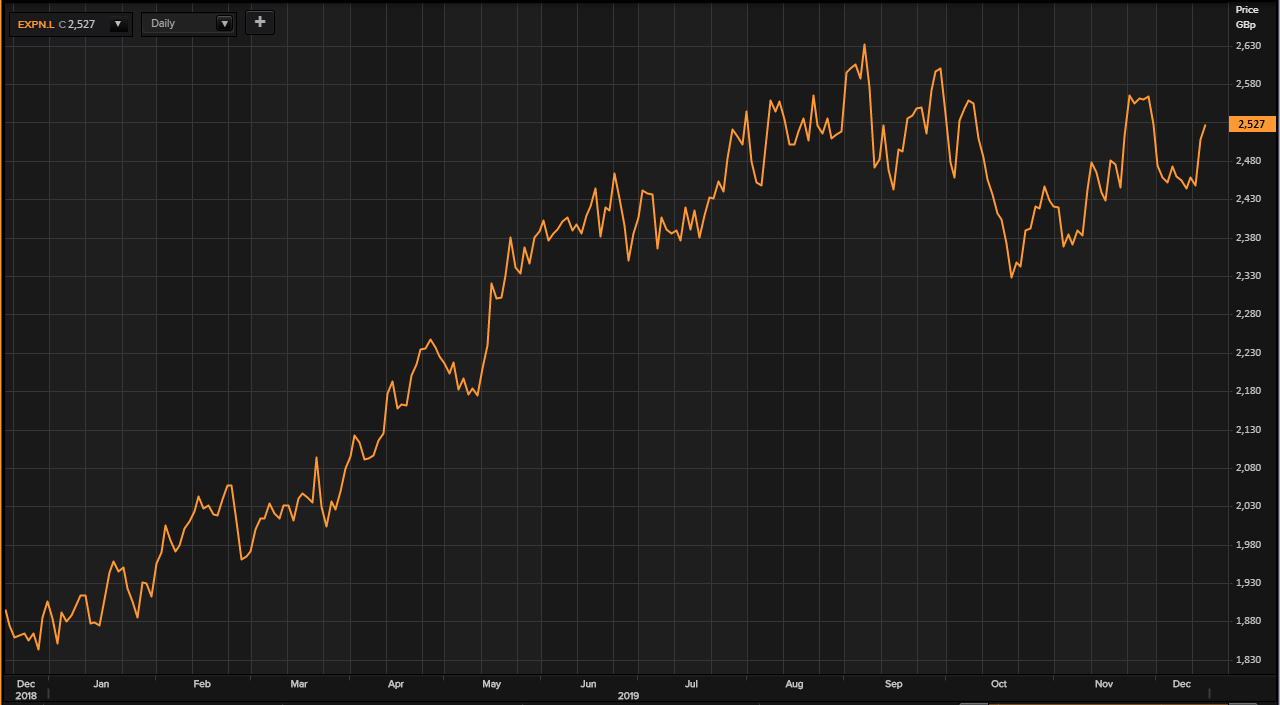The width and height of the screenshot is (1280, 705).
Task: Click the 1,930 price axis label
Action: (1249, 583)
